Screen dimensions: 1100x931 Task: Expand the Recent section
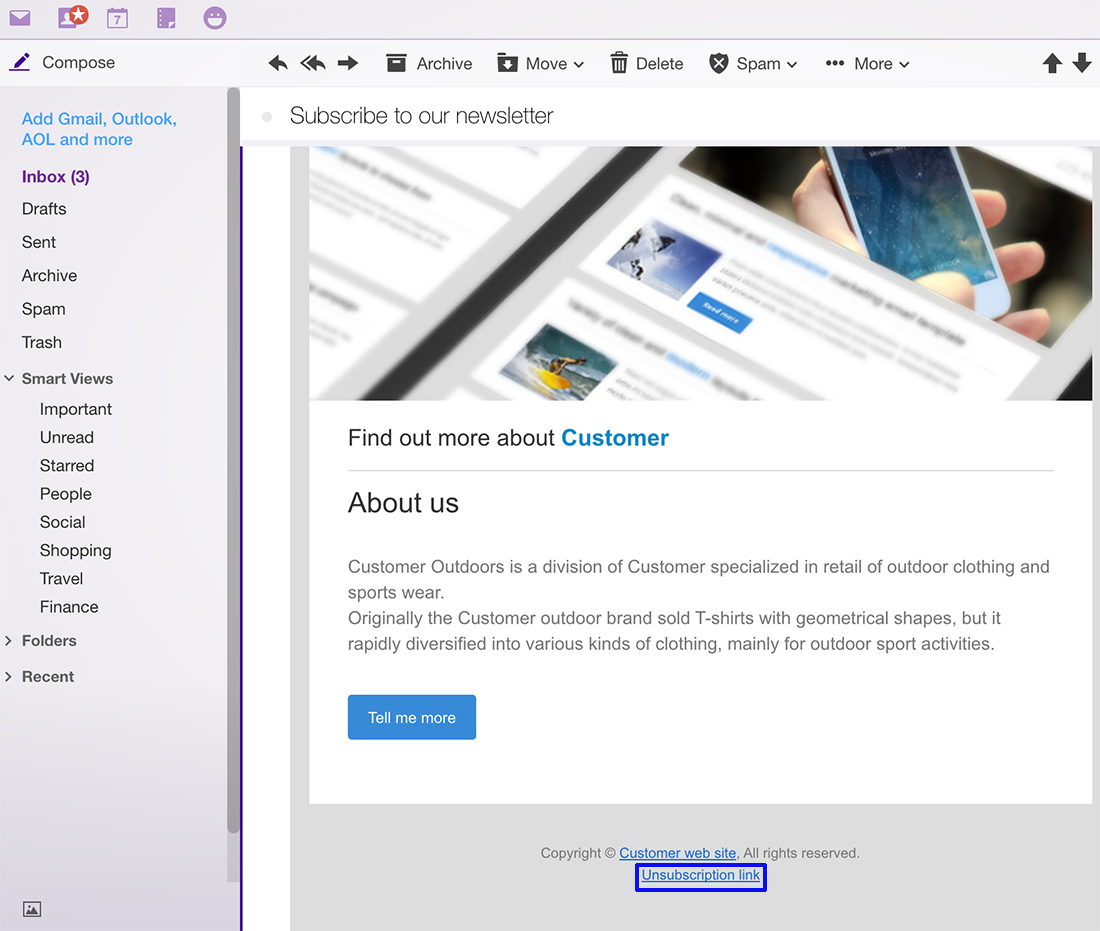click(8, 676)
